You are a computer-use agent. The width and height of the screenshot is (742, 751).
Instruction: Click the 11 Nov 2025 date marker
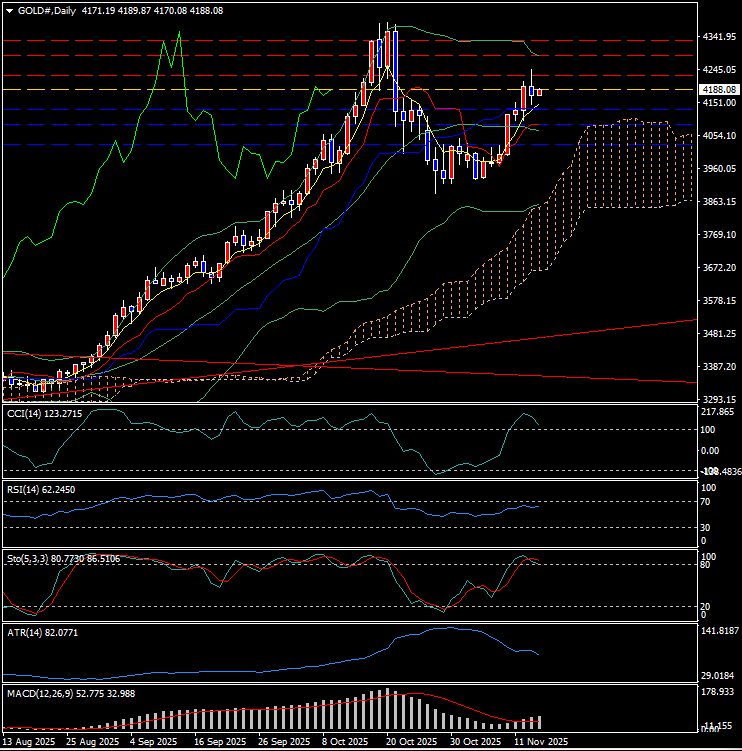pos(539,742)
